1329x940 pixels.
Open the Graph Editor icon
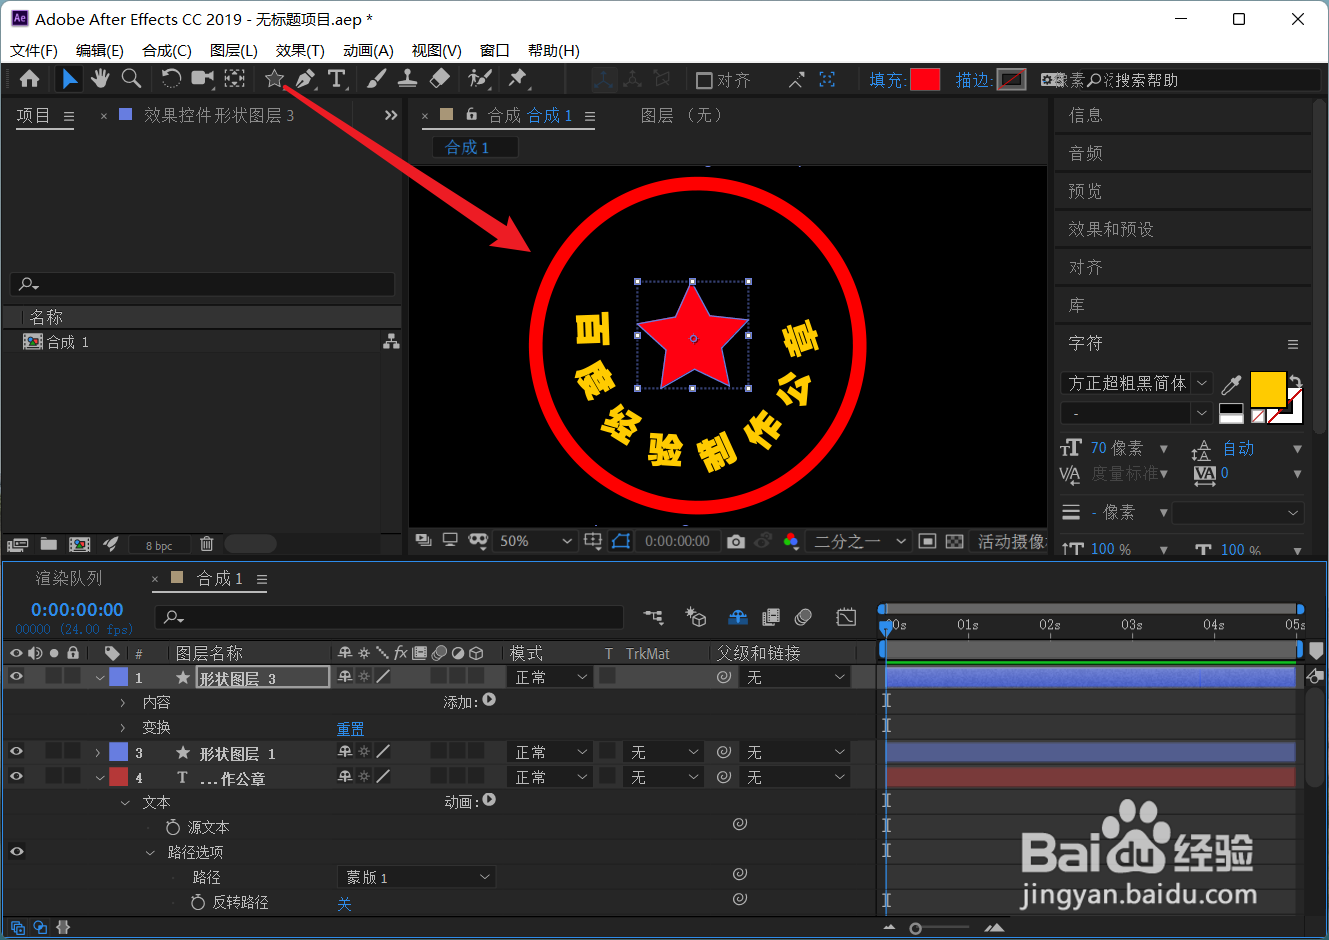846,618
